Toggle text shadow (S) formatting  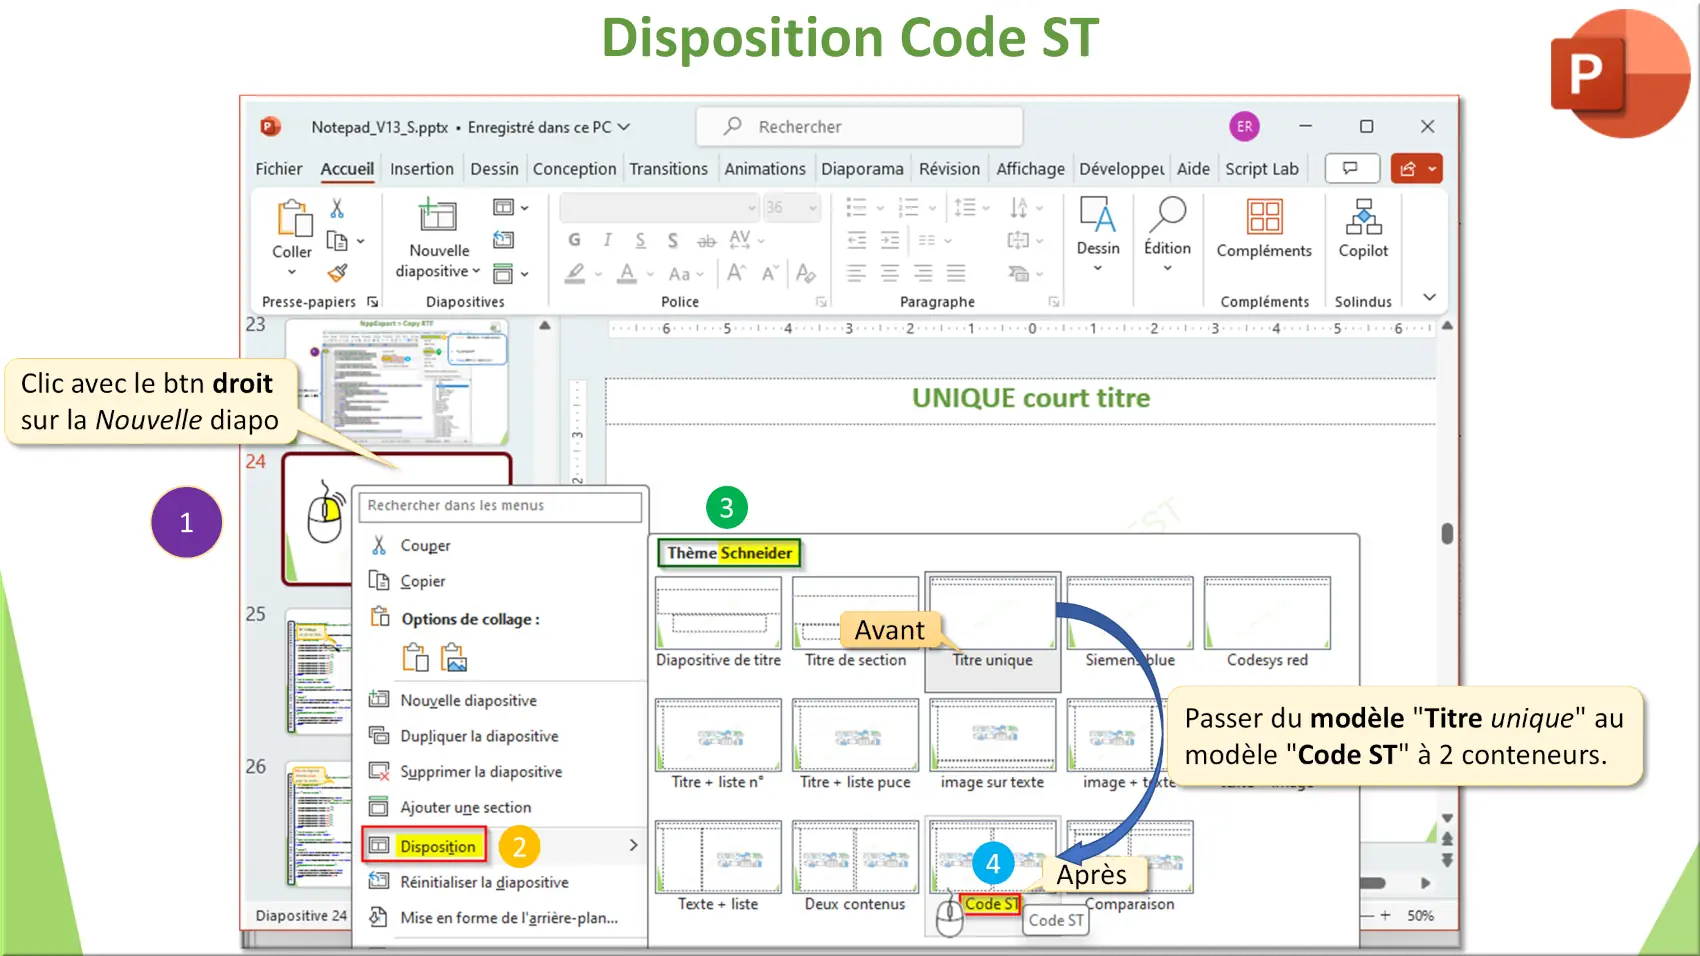673,240
